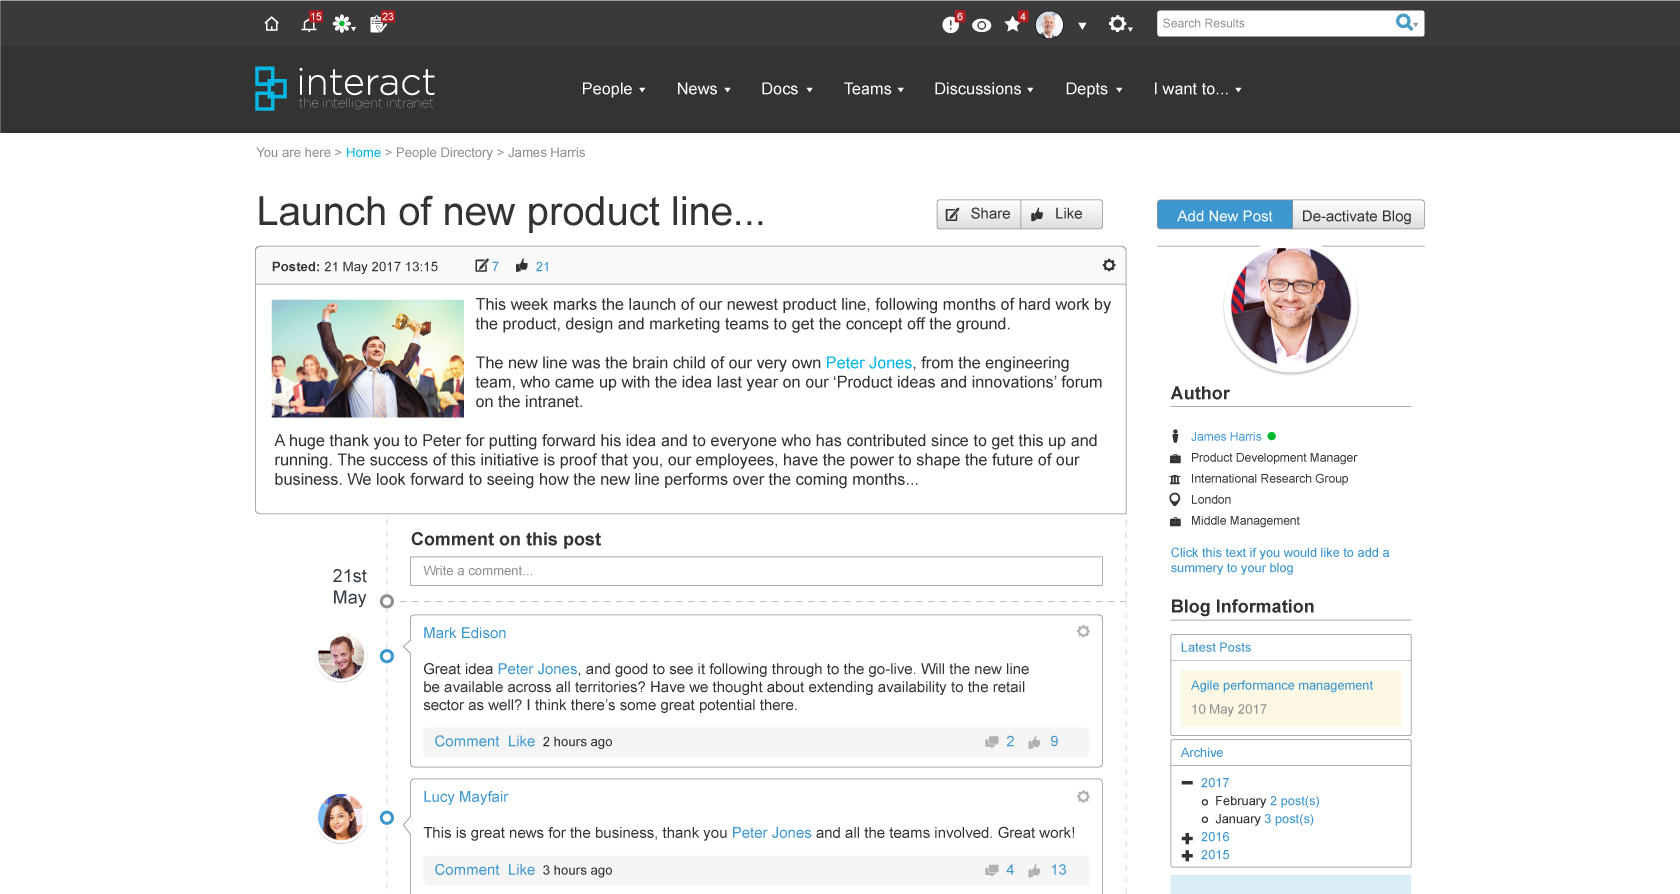Open the Depts menu
Image resolution: width=1680 pixels, height=894 pixels.
(1093, 89)
